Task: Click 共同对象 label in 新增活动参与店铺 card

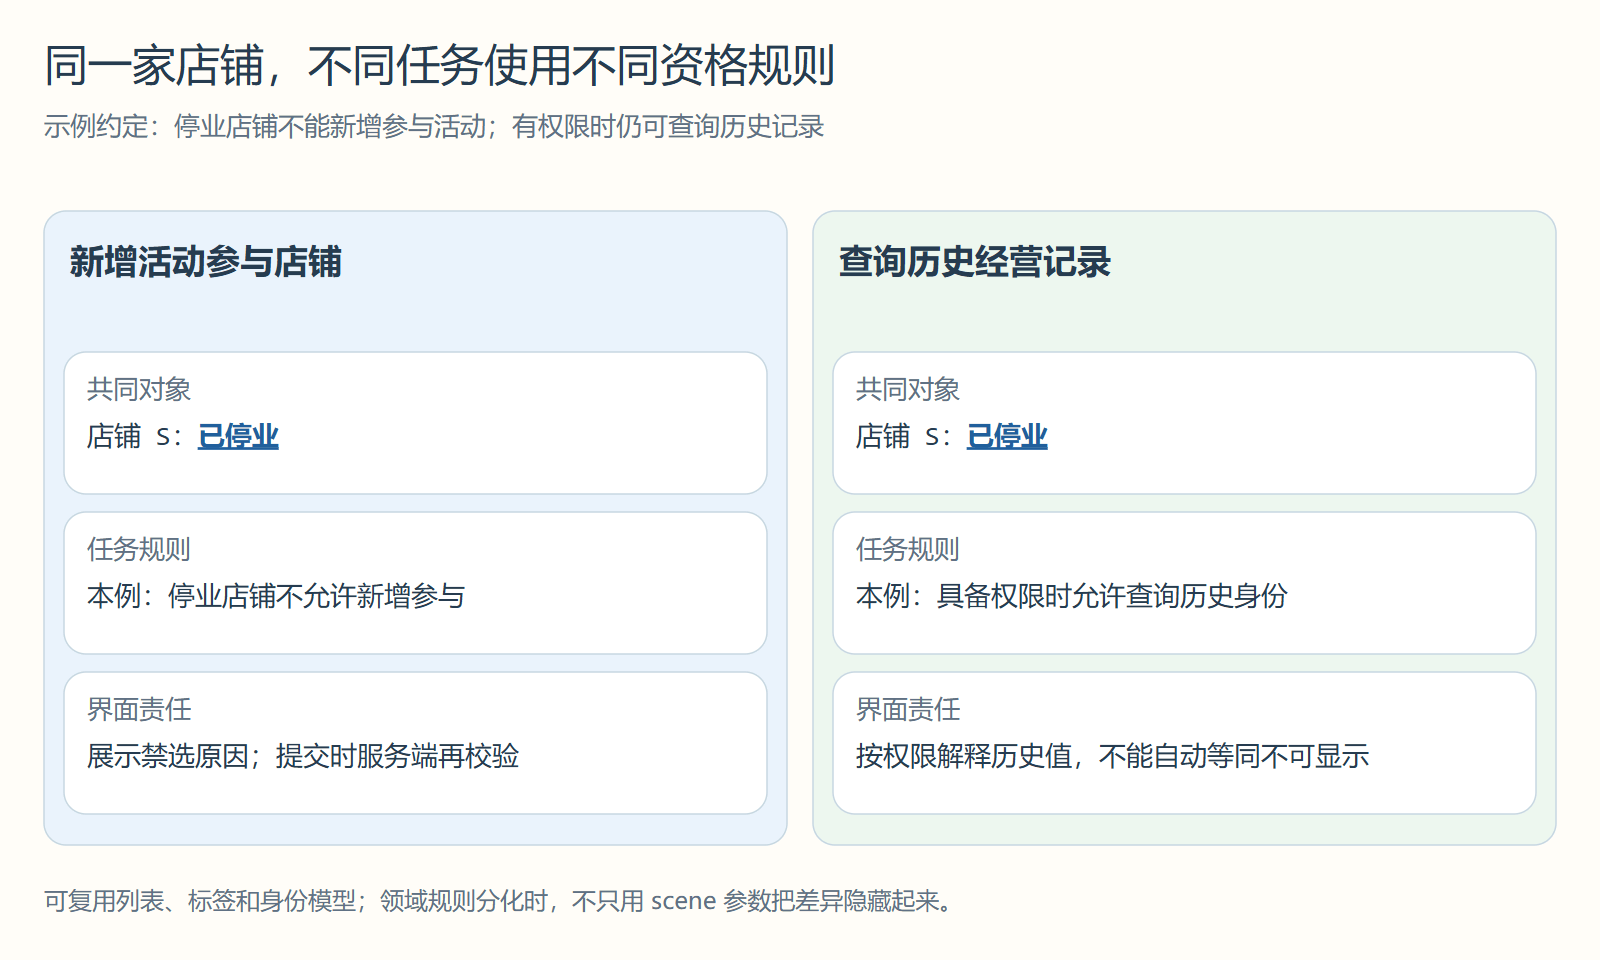Action: 139,389
